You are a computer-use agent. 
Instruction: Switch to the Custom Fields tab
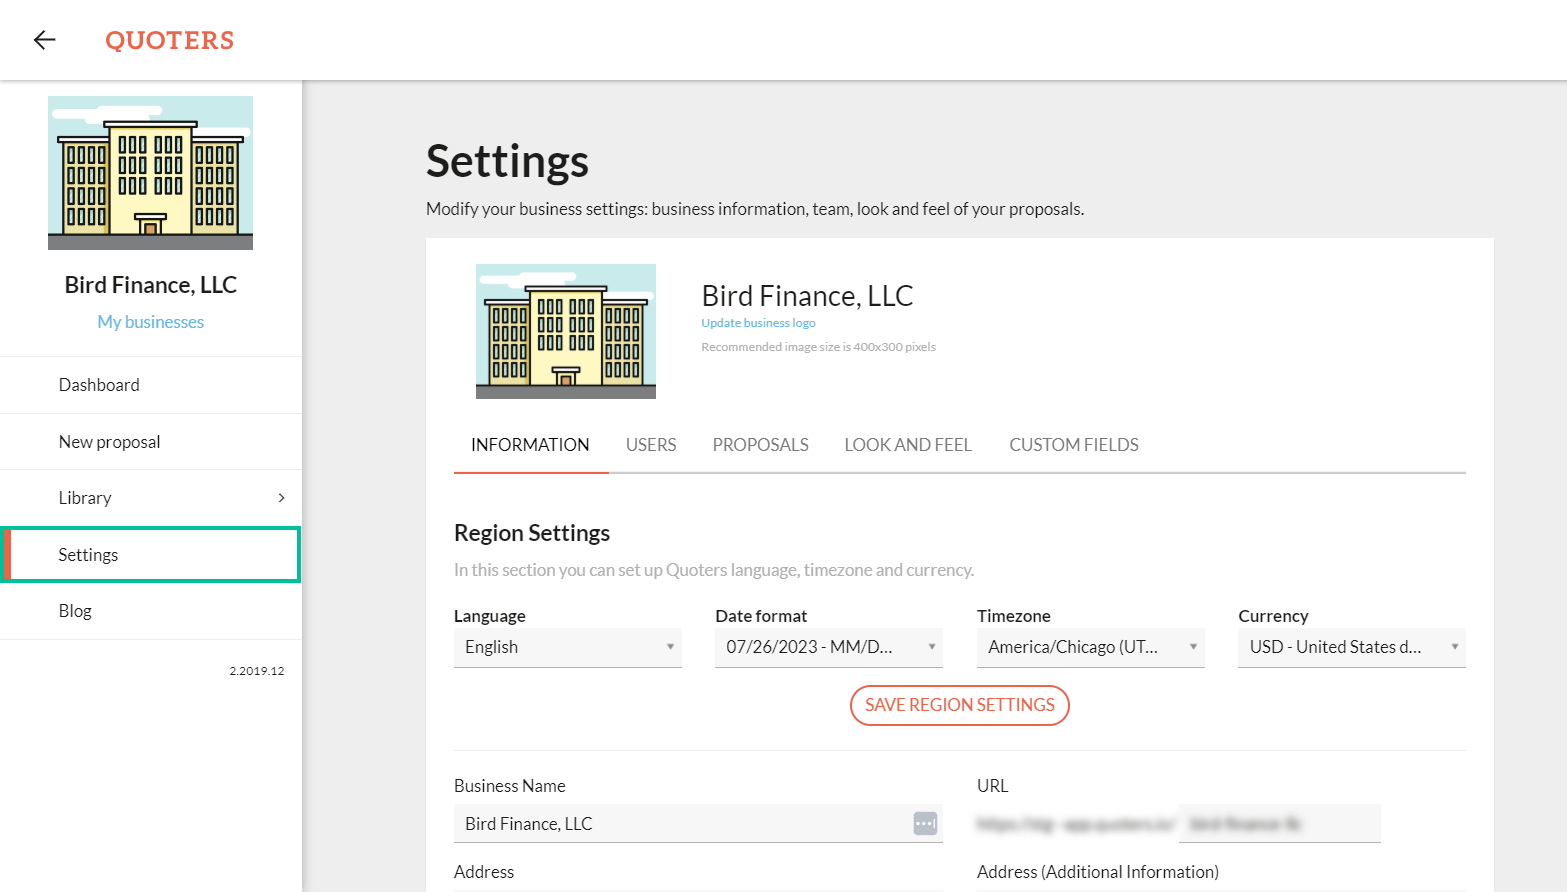coord(1074,445)
